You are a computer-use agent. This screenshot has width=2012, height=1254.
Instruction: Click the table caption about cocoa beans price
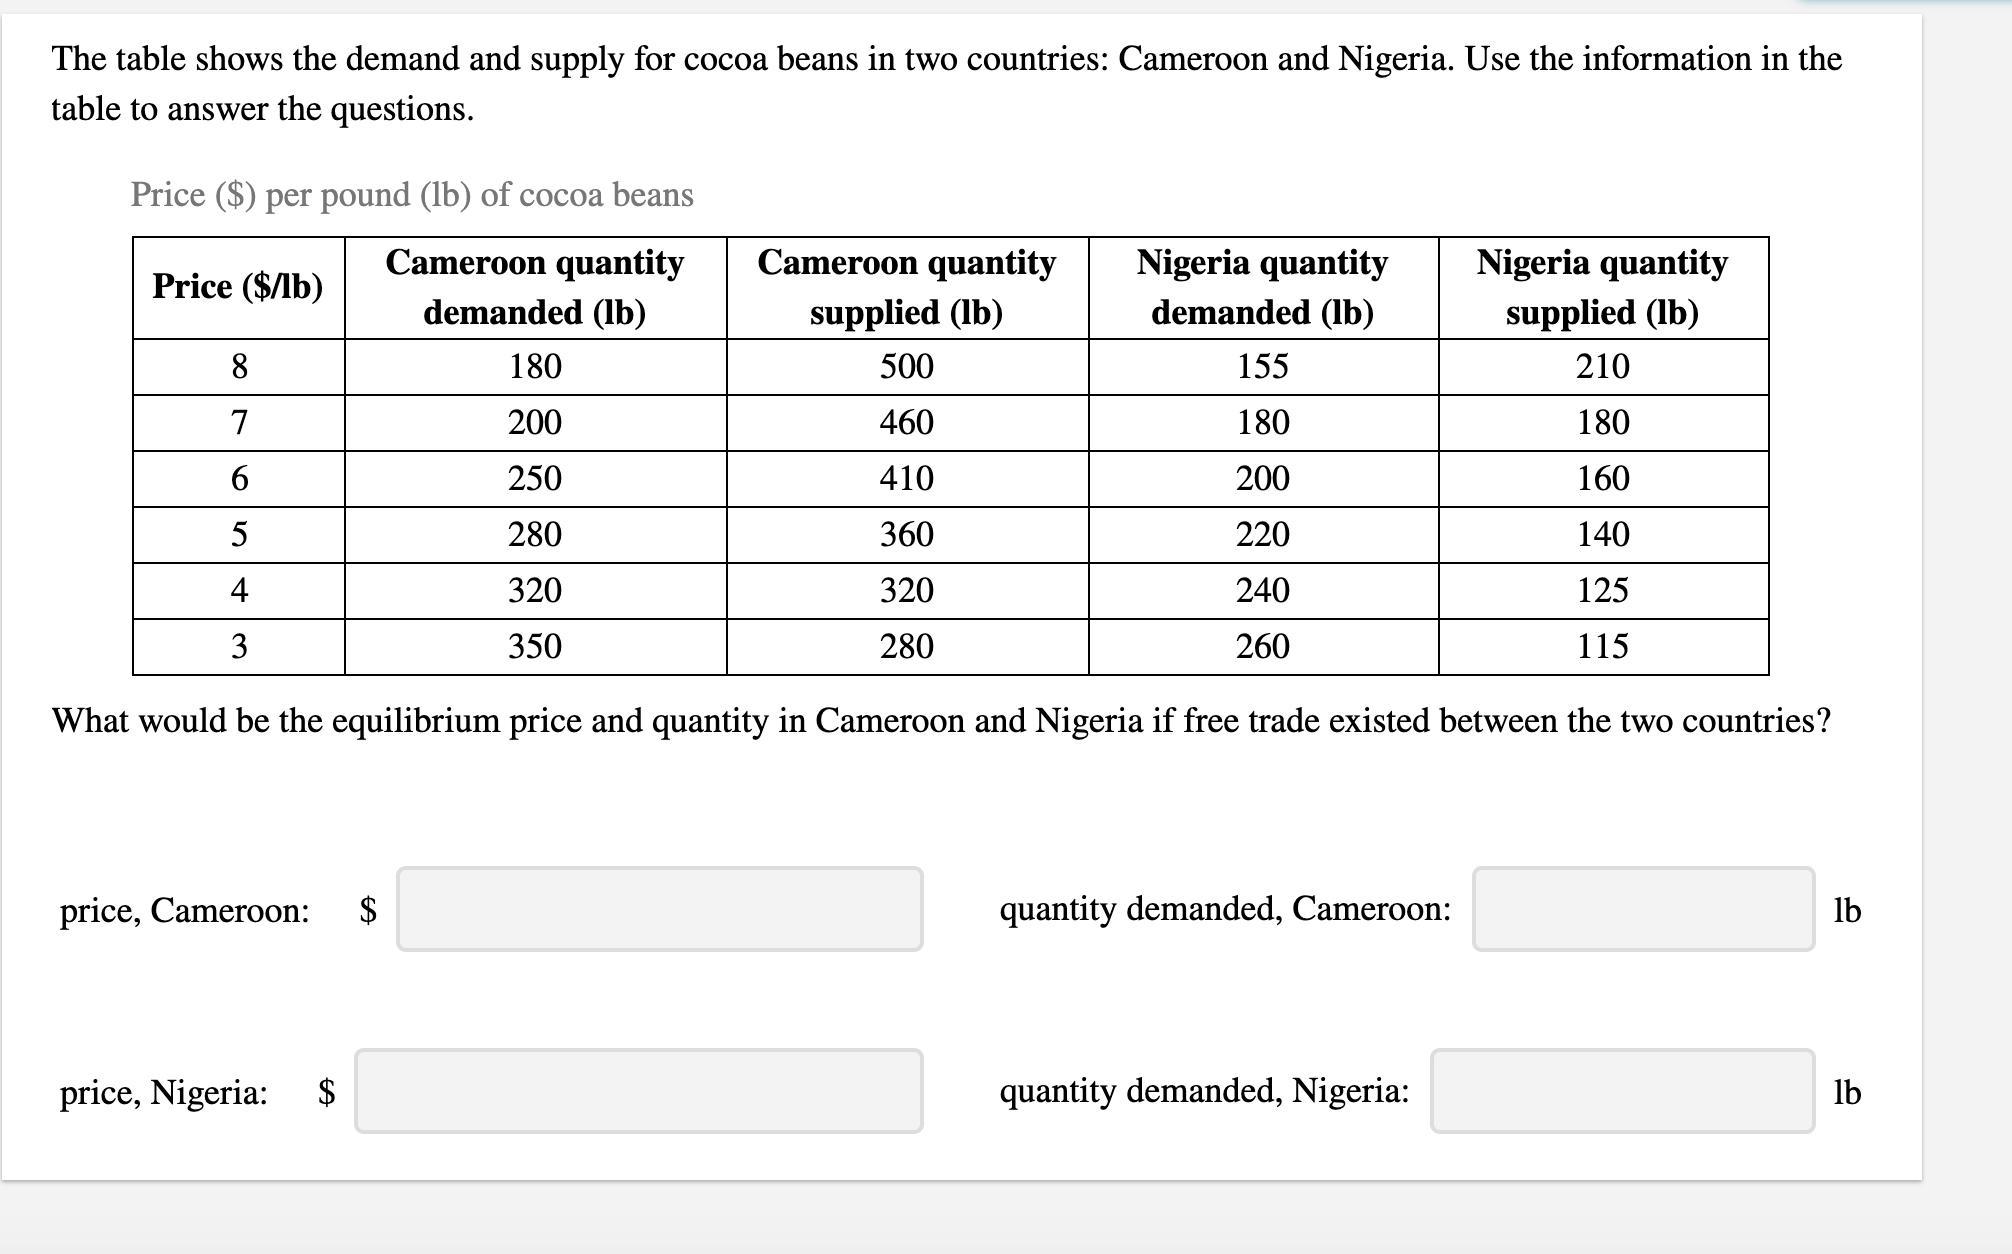click(x=412, y=194)
